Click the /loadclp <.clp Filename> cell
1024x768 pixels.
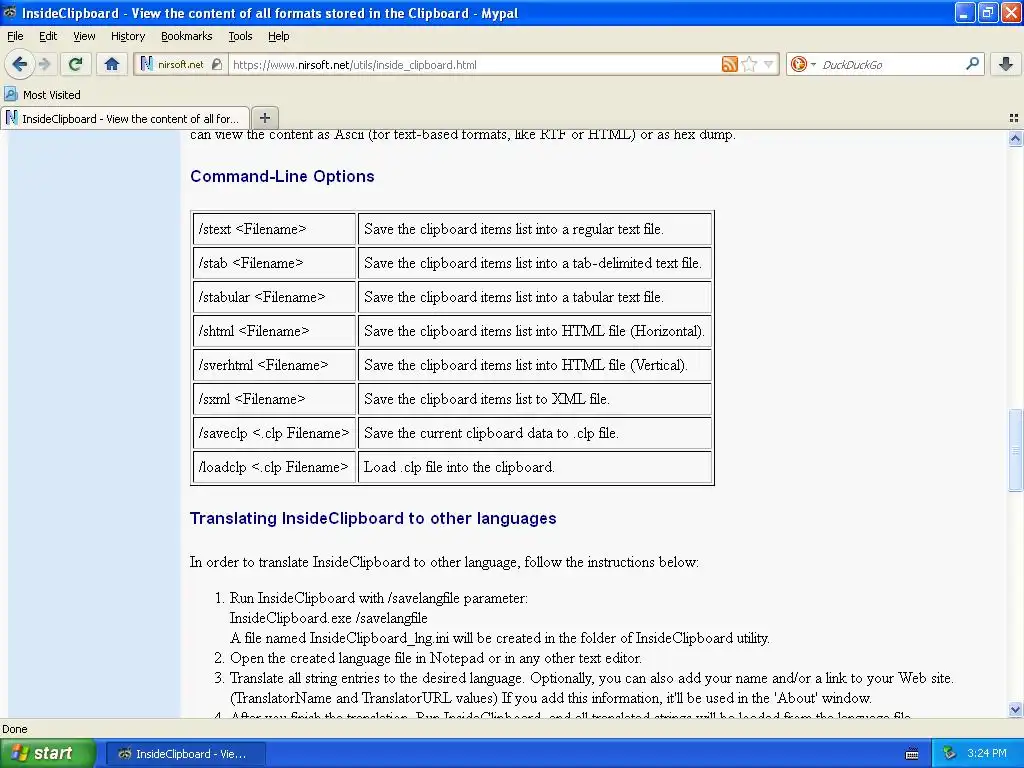point(274,467)
